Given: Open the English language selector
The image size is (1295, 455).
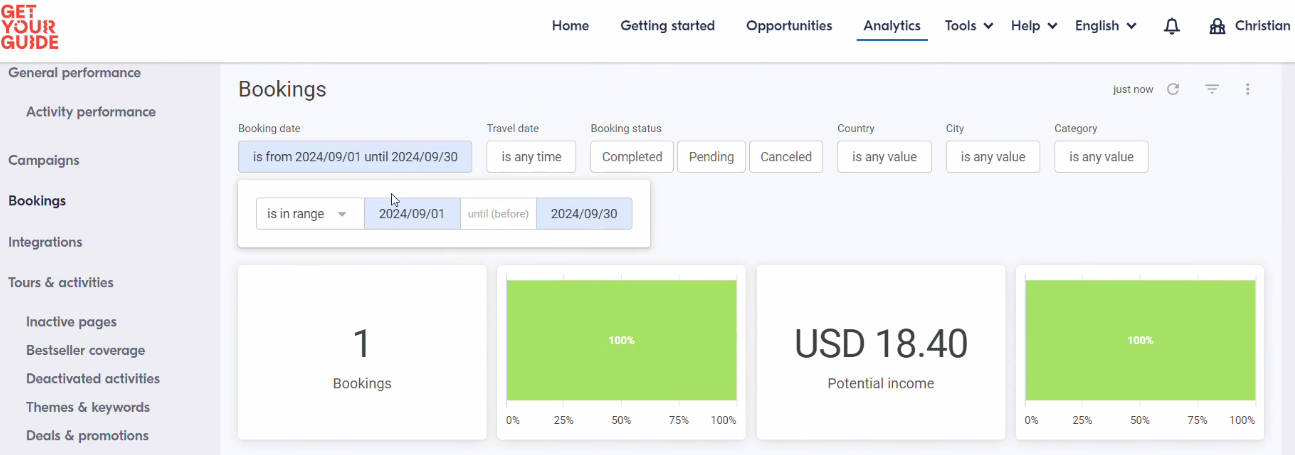Looking at the screenshot, I should 1106,26.
